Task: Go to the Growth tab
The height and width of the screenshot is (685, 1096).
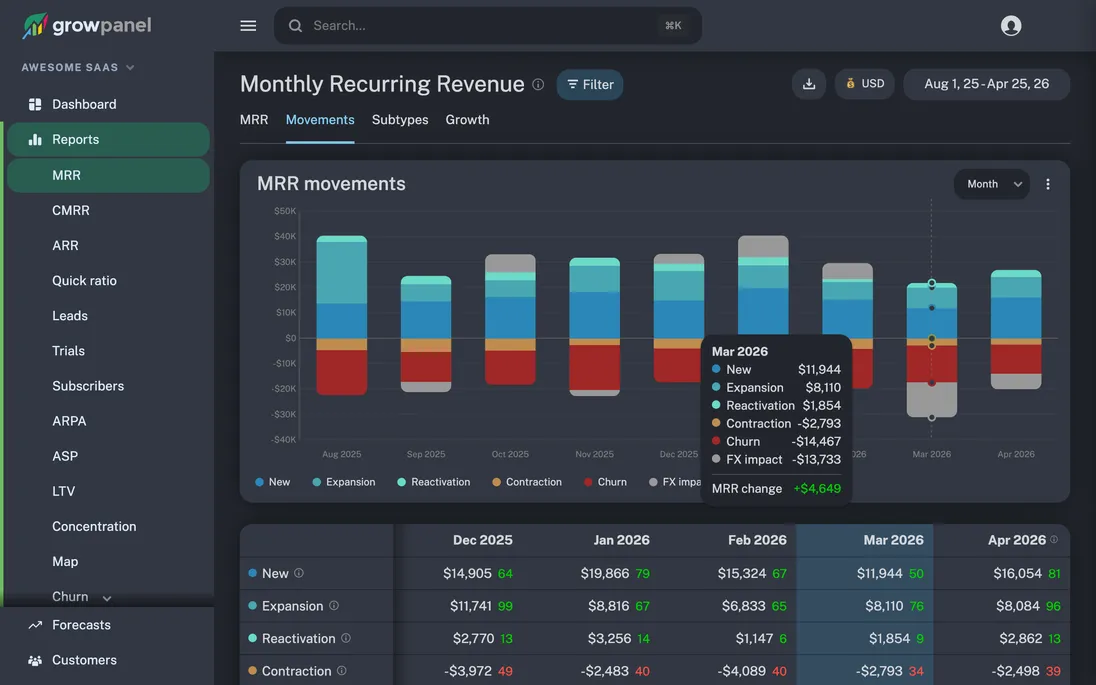Action: click(x=468, y=120)
